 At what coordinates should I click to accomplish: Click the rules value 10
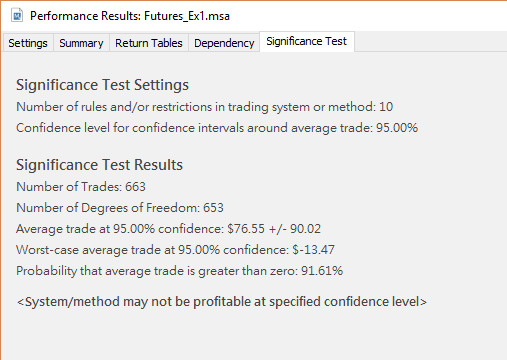click(386, 107)
